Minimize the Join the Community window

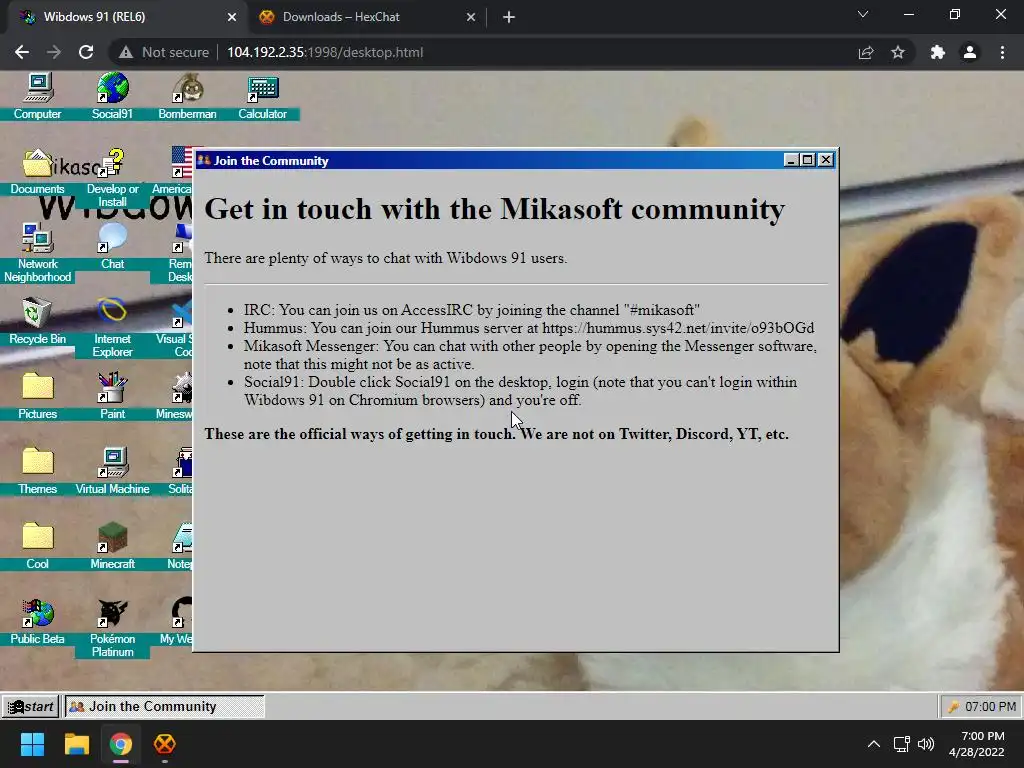point(790,160)
